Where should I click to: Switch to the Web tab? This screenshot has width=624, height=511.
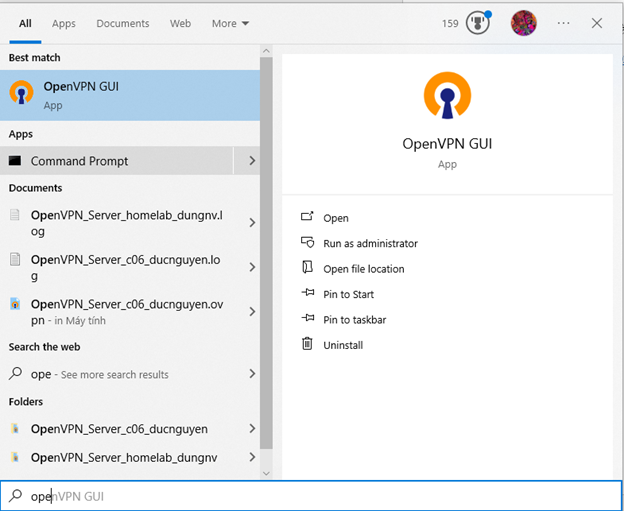tap(180, 23)
